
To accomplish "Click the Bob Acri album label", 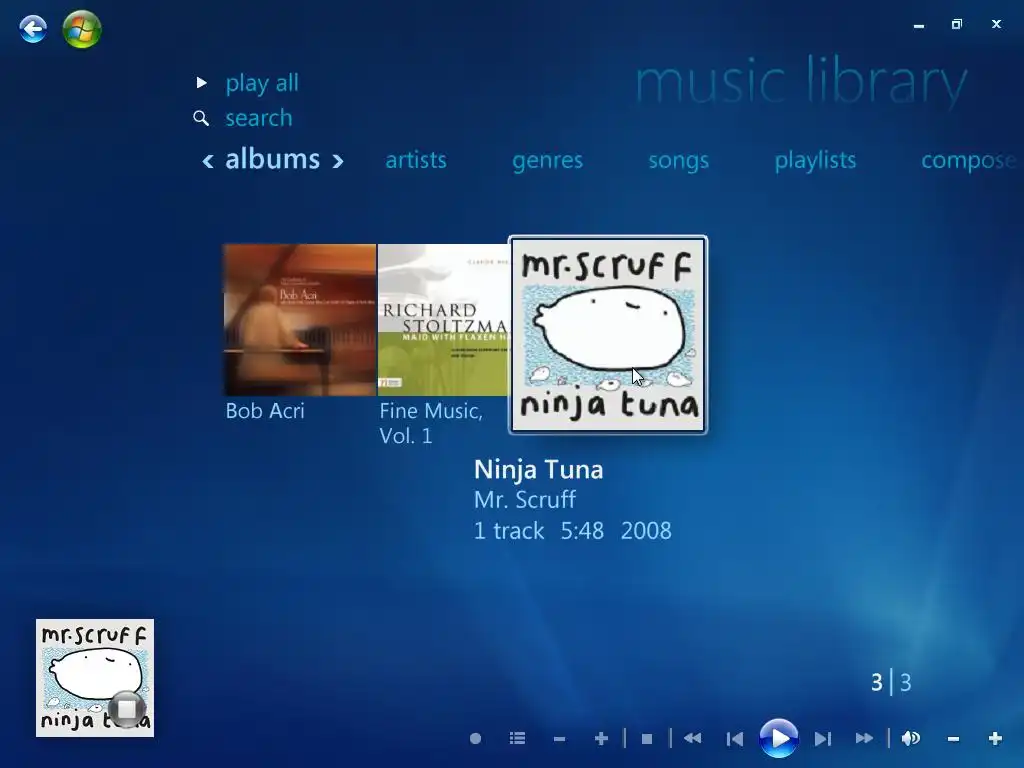I will click(264, 411).
